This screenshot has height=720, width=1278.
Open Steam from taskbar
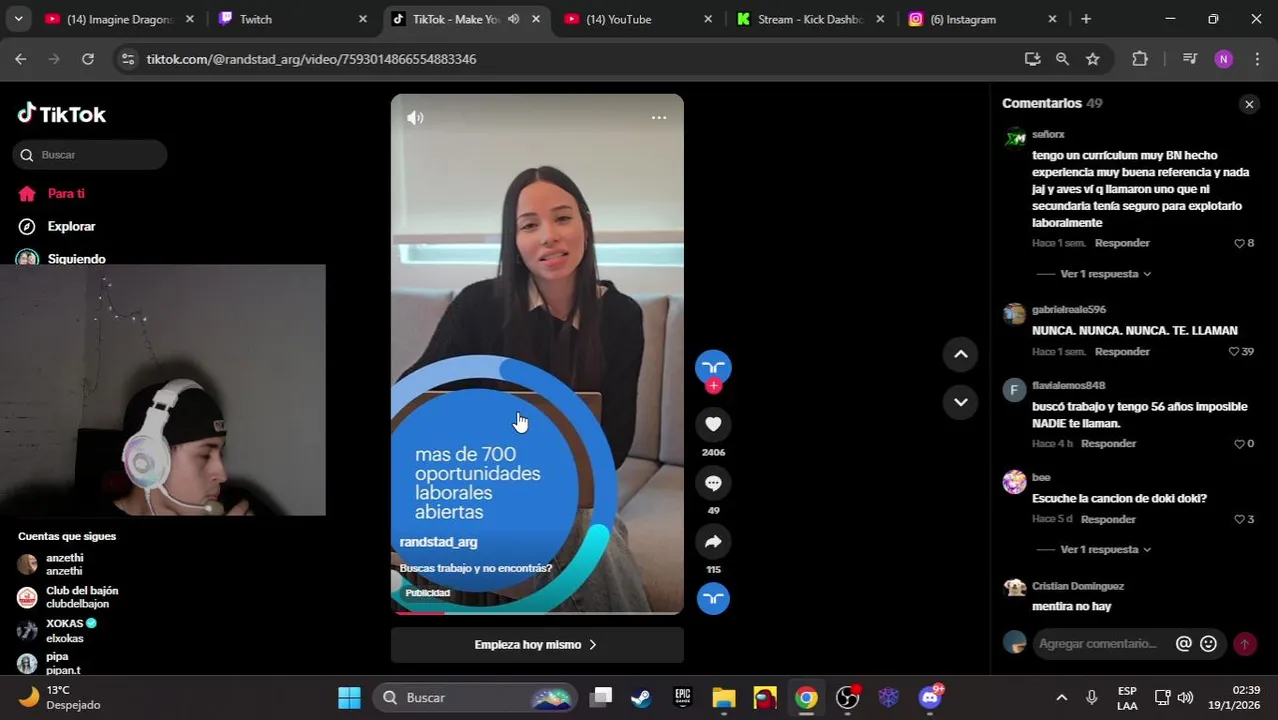point(641,698)
